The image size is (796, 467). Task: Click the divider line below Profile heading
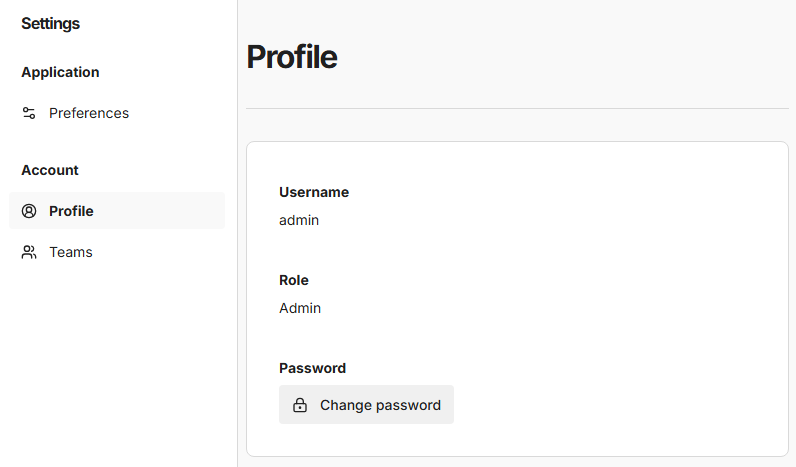pos(516,108)
